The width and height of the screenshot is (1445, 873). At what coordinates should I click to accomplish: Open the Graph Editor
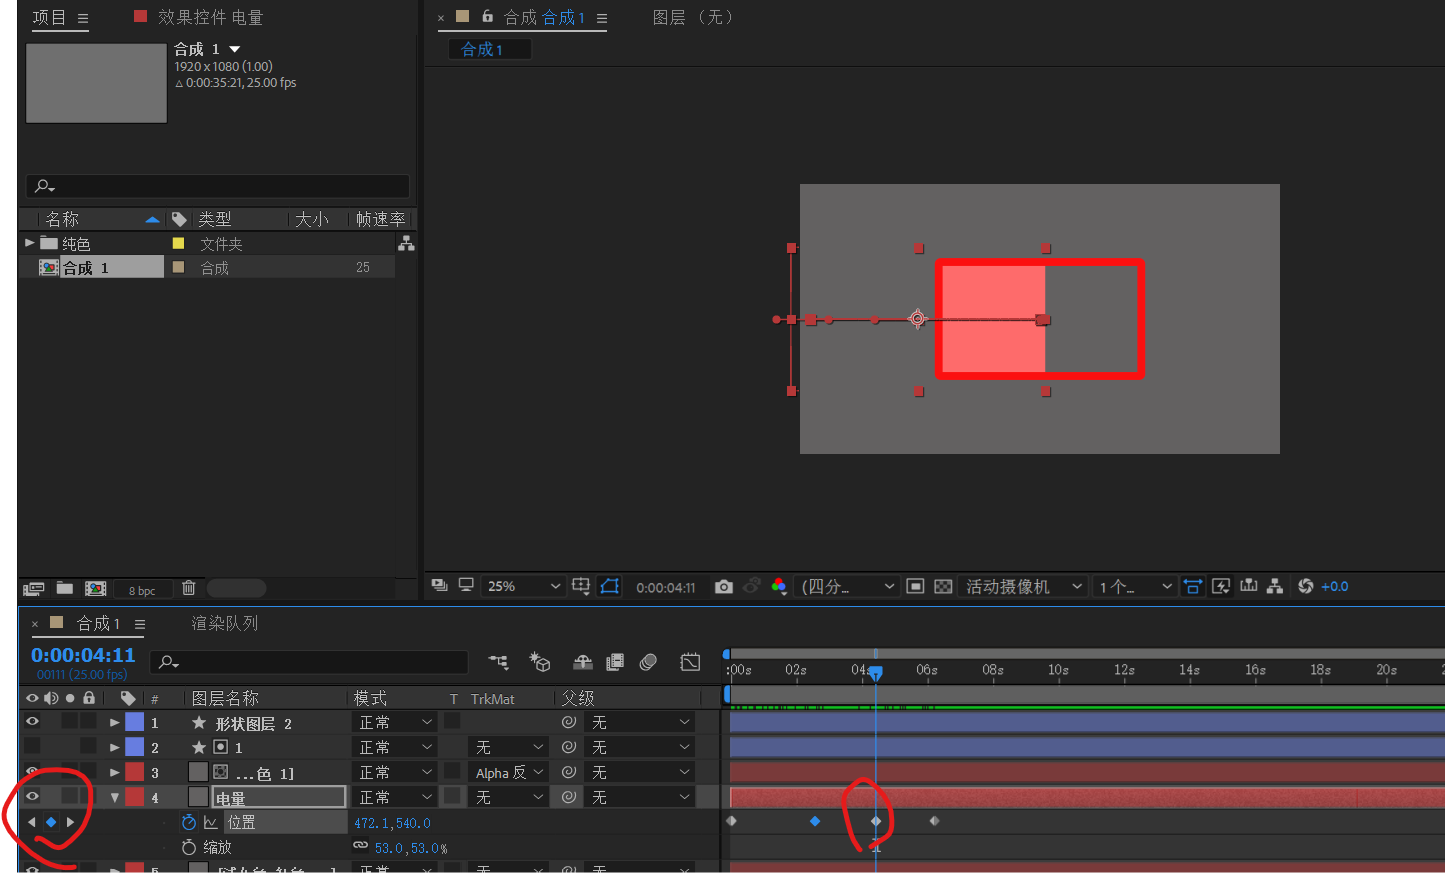(x=690, y=661)
